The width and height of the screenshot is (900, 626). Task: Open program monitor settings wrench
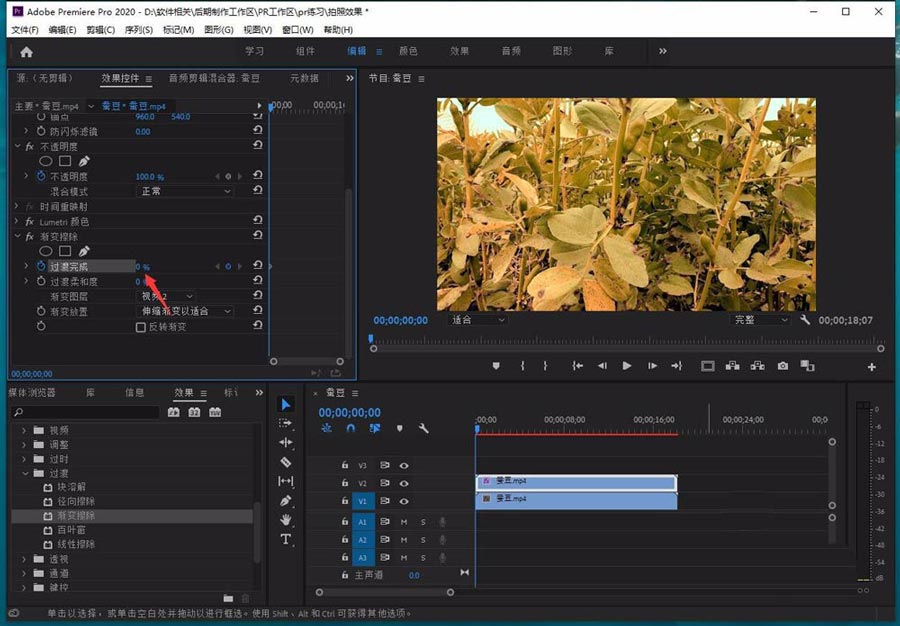[805, 320]
